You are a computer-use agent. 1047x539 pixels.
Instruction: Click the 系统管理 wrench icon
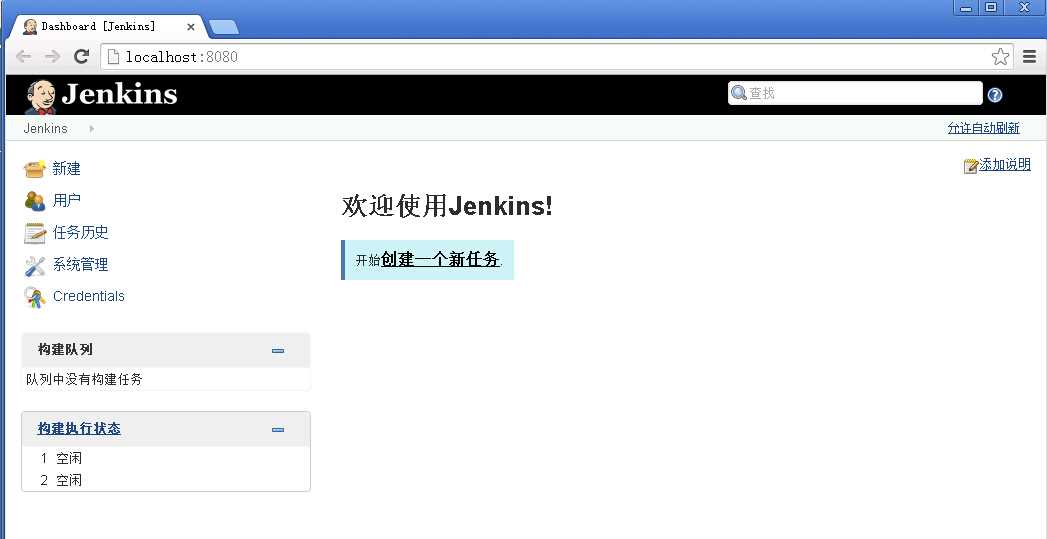pos(35,265)
